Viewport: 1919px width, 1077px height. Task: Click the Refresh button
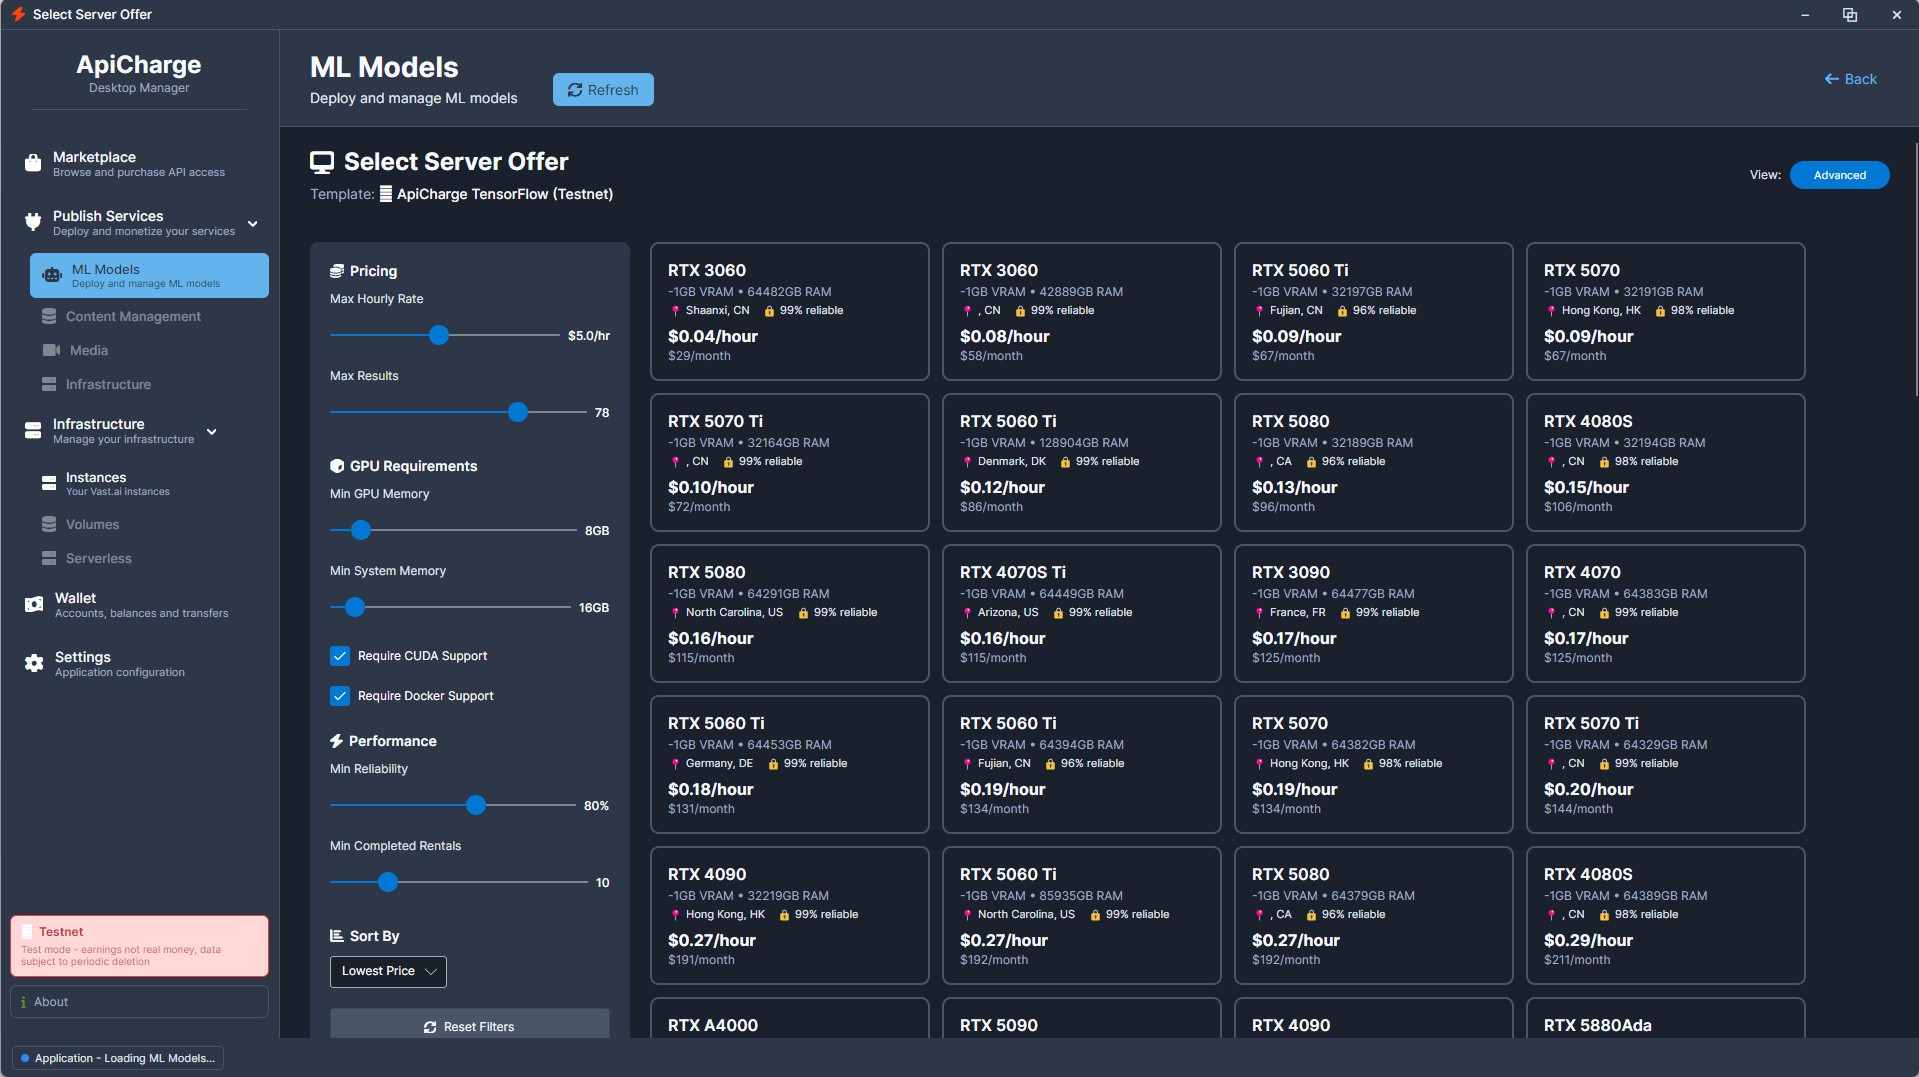point(603,90)
